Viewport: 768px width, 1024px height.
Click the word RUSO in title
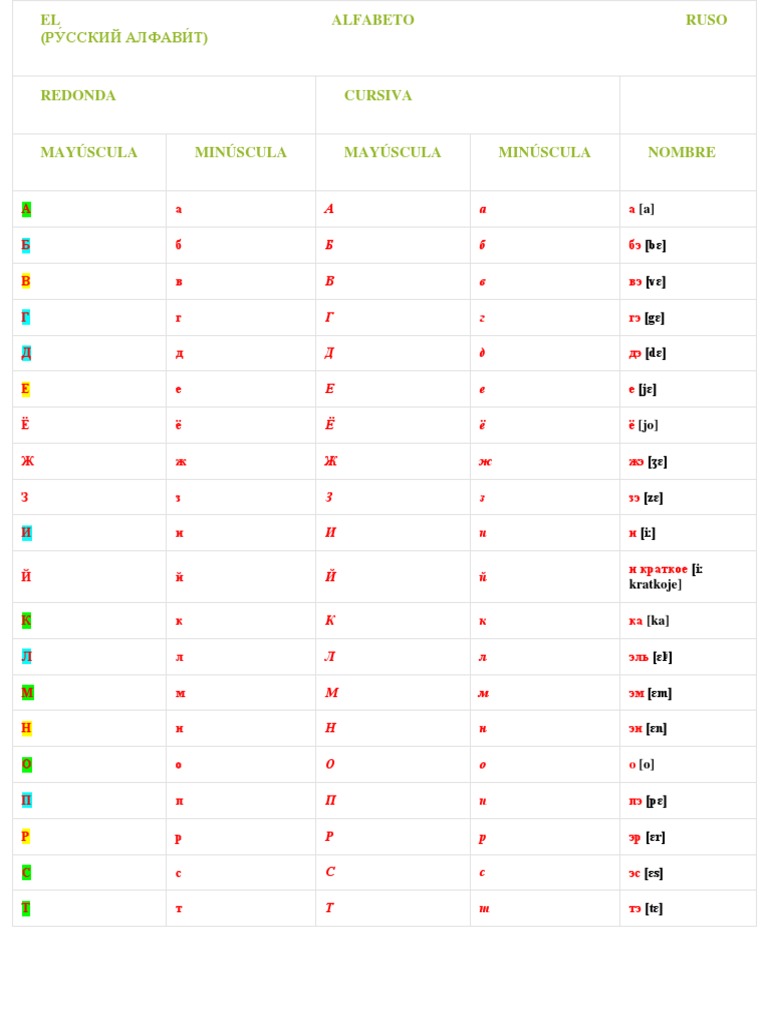click(x=706, y=20)
